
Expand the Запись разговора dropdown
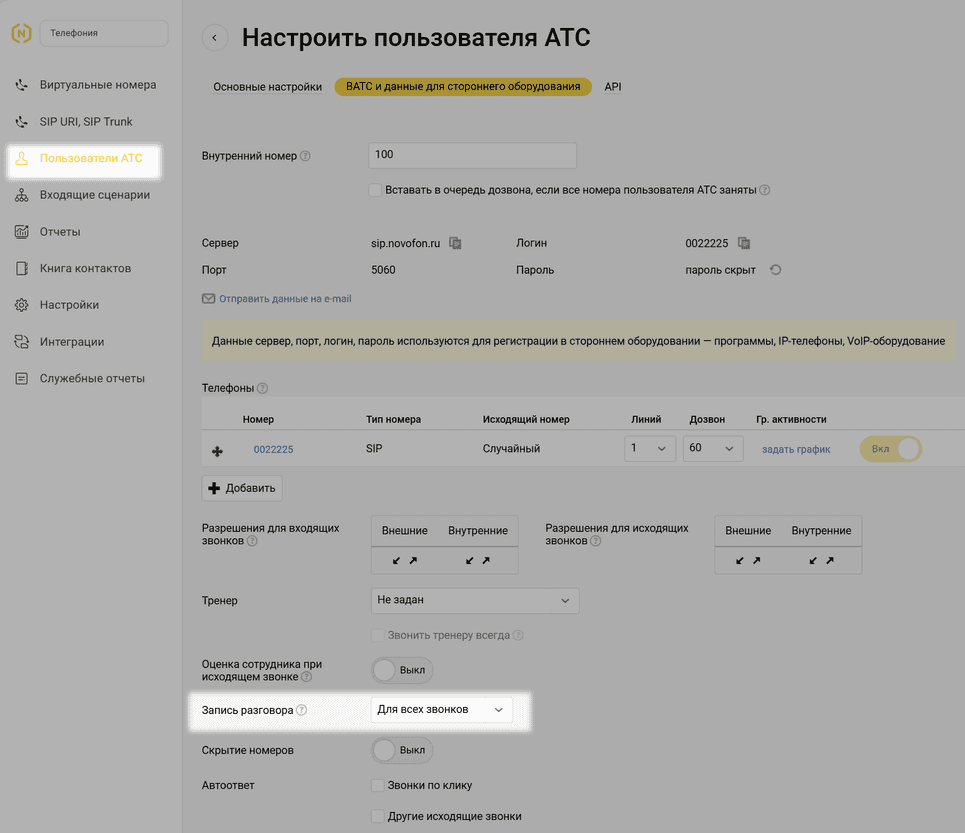(x=441, y=710)
